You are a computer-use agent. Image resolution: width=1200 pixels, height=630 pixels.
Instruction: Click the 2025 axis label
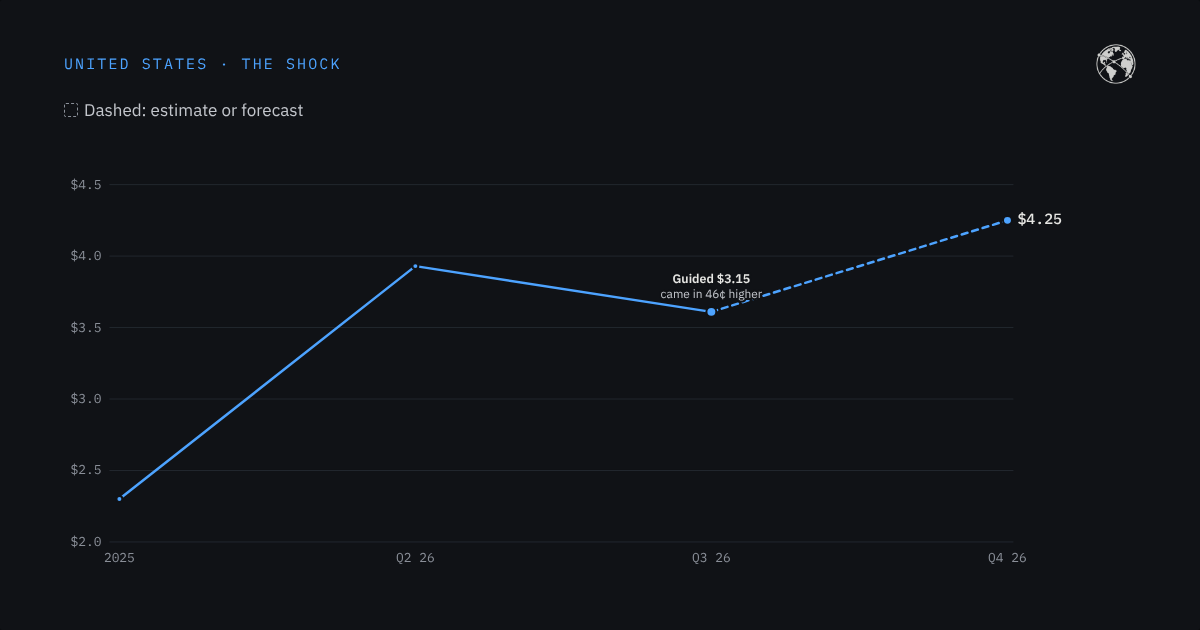click(x=119, y=558)
